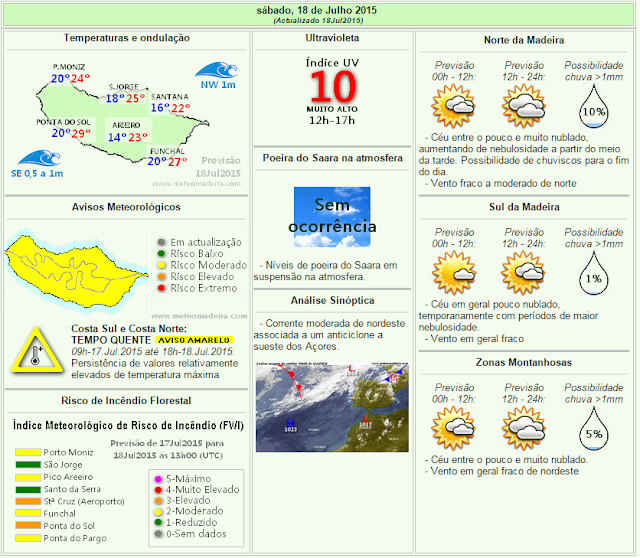
Task: Click the Risco de Incêndio Florestal heading
Action: tap(126, 400)
